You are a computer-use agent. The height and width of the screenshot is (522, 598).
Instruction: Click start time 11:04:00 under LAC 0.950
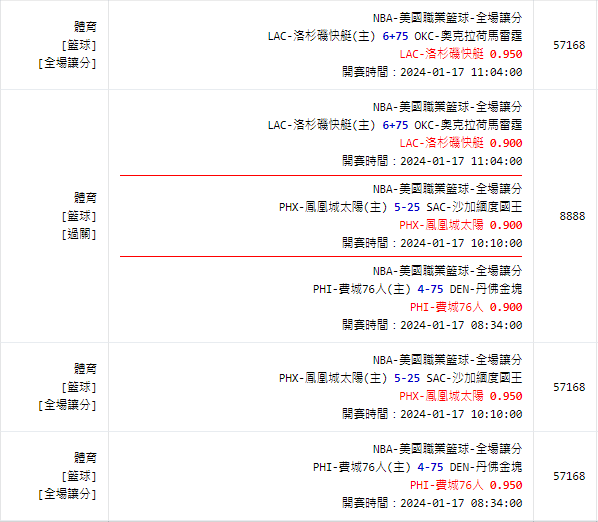tap(497, 72)
